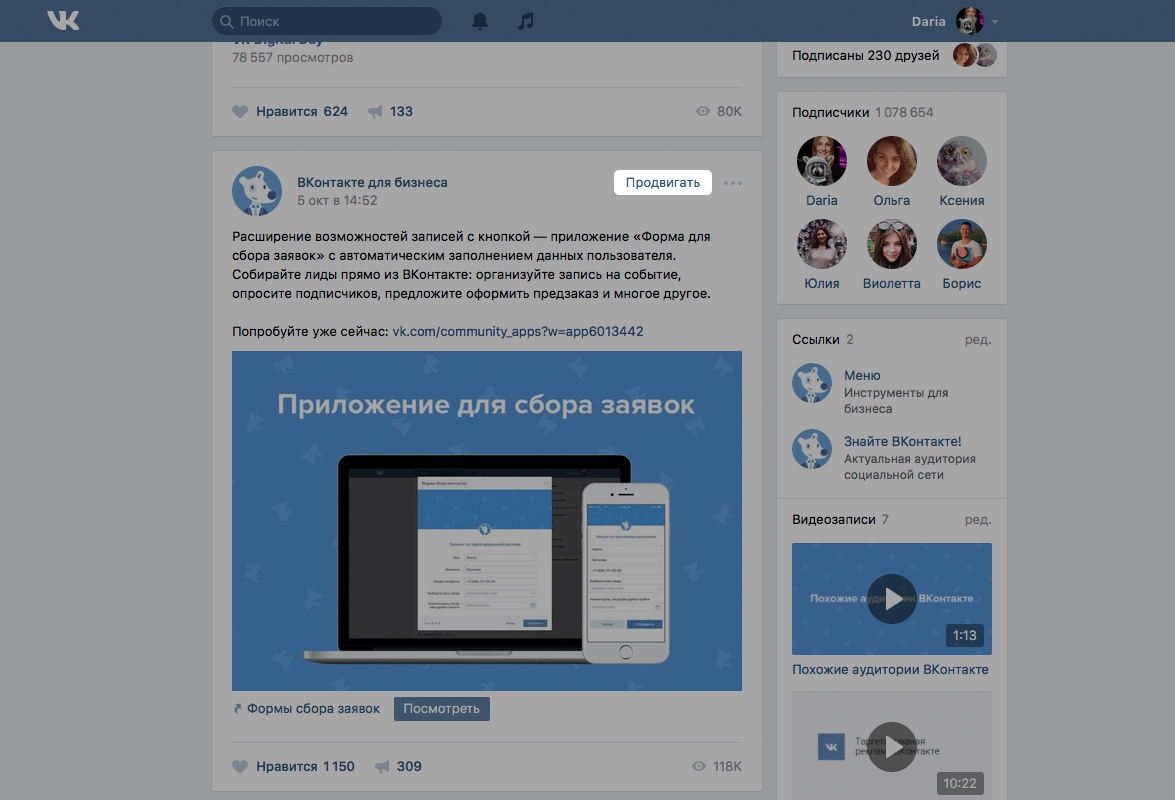Screen dimensions: 1175x800
Task: Play the Похожие аудитории ВКонтакте video
Action: [892, 599]
